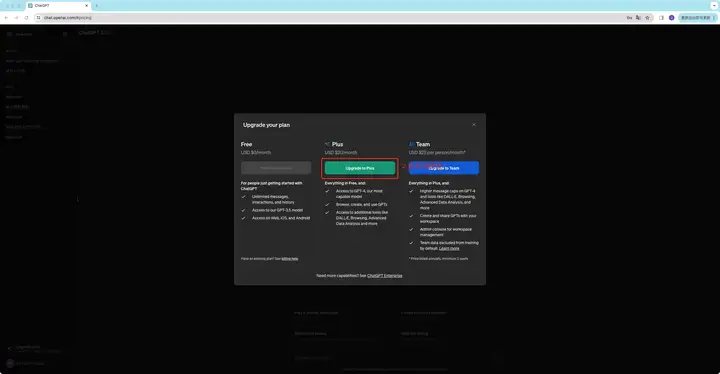This screenshot has width=720, height=374.
Task: Bookmark this page with the star icon
Action: tap(647, 18)
